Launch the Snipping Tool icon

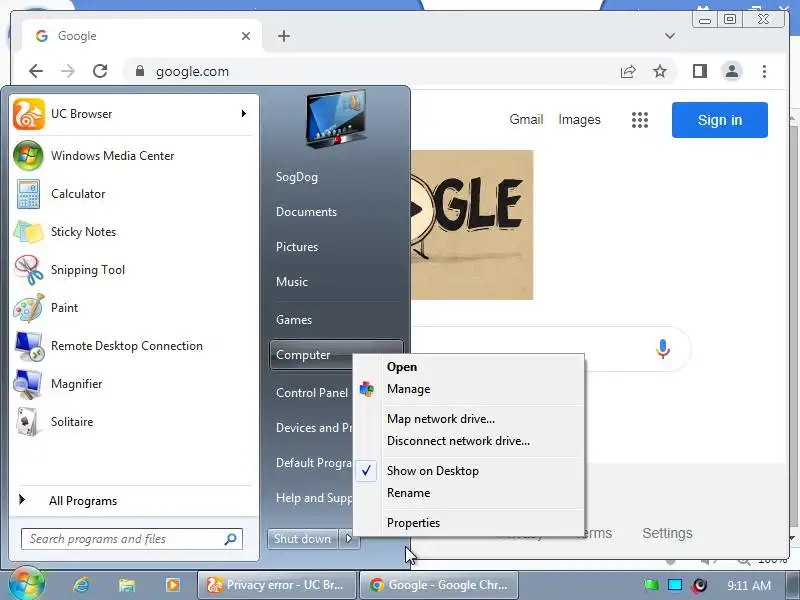pos(28,270)
